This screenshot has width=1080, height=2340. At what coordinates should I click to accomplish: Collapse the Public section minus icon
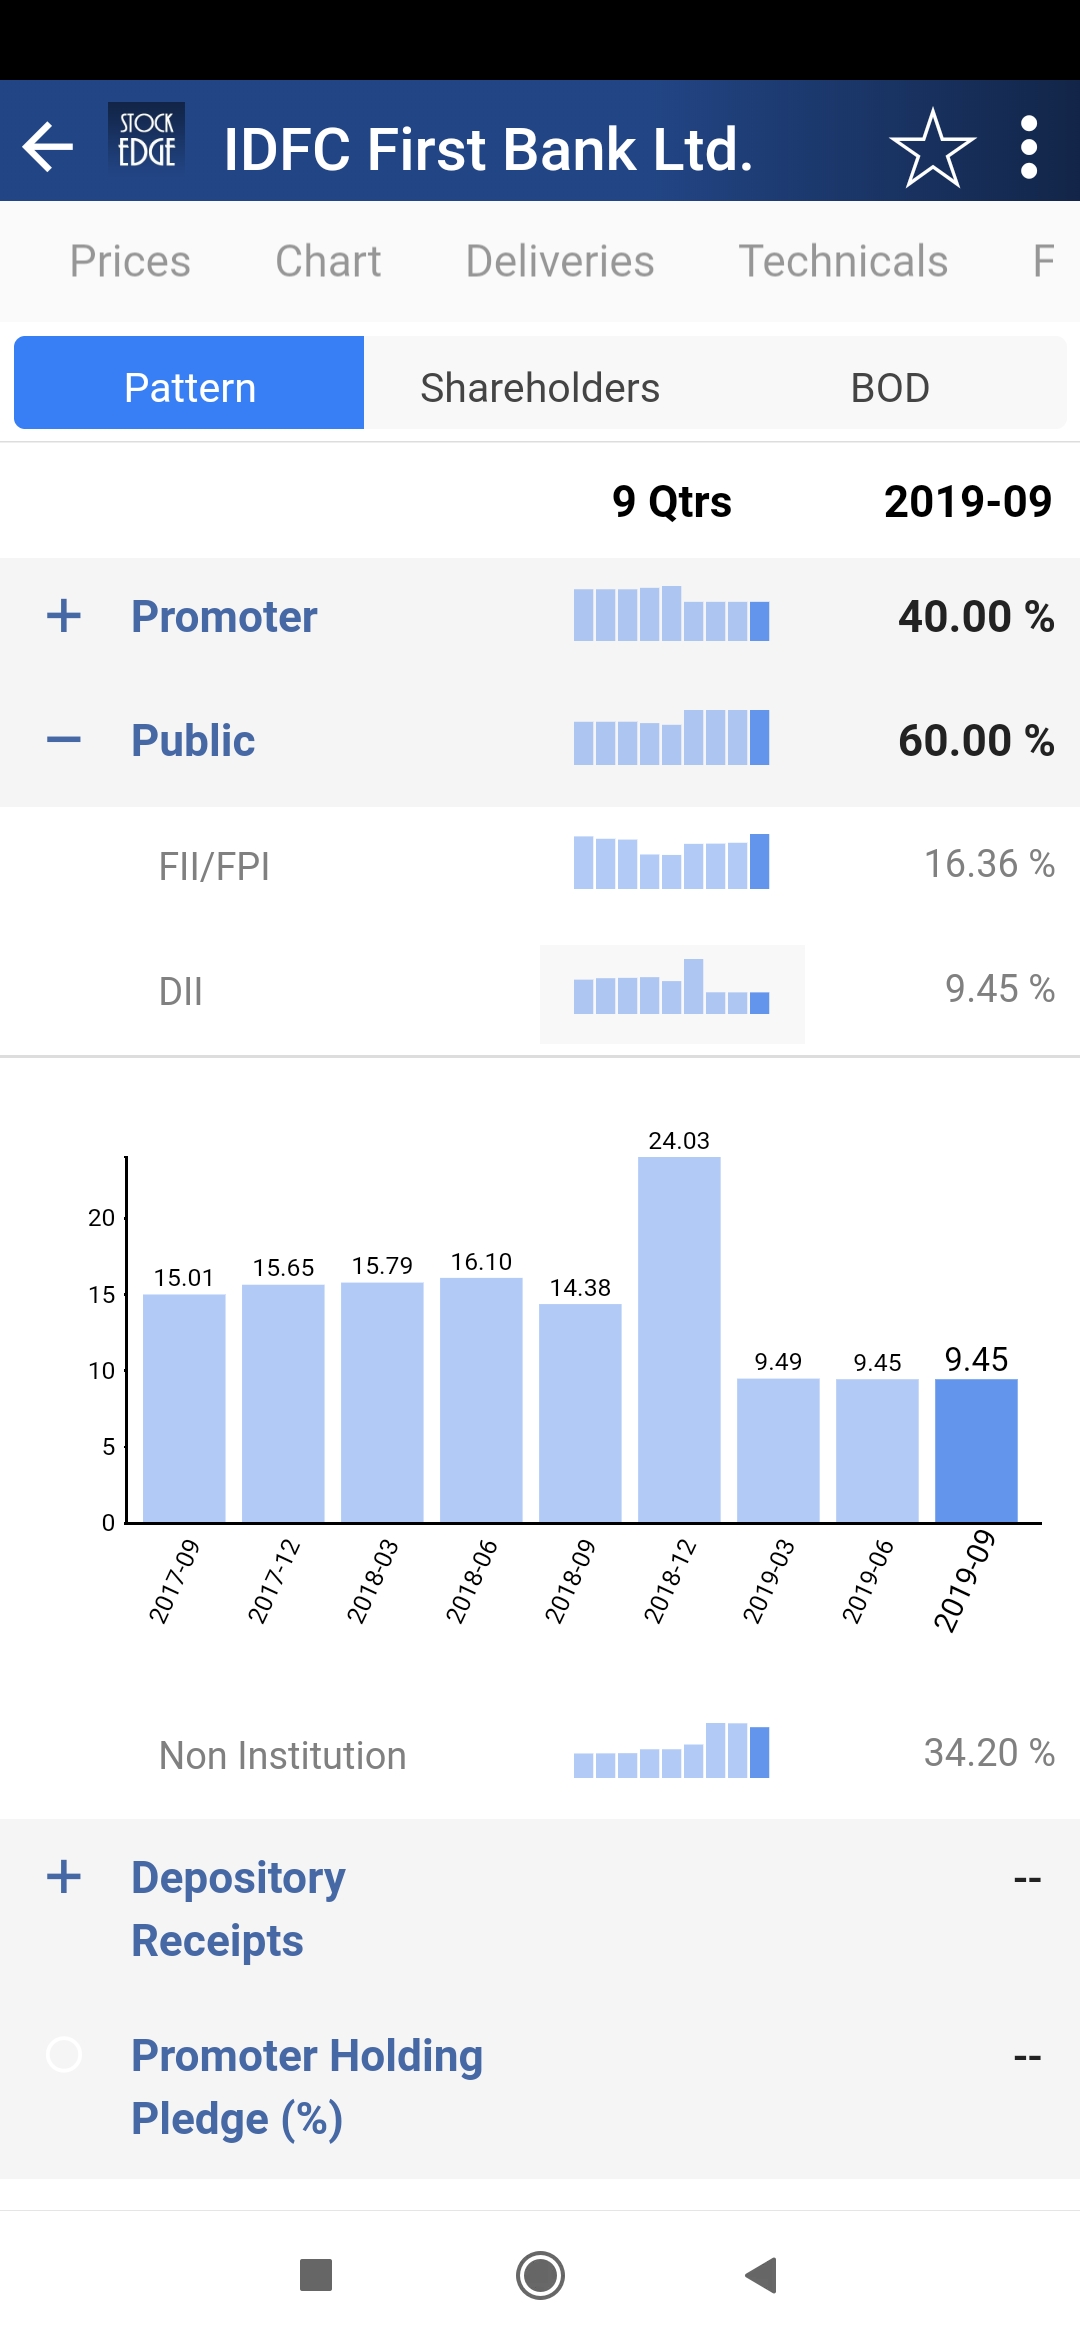click(x=64, y=740)
